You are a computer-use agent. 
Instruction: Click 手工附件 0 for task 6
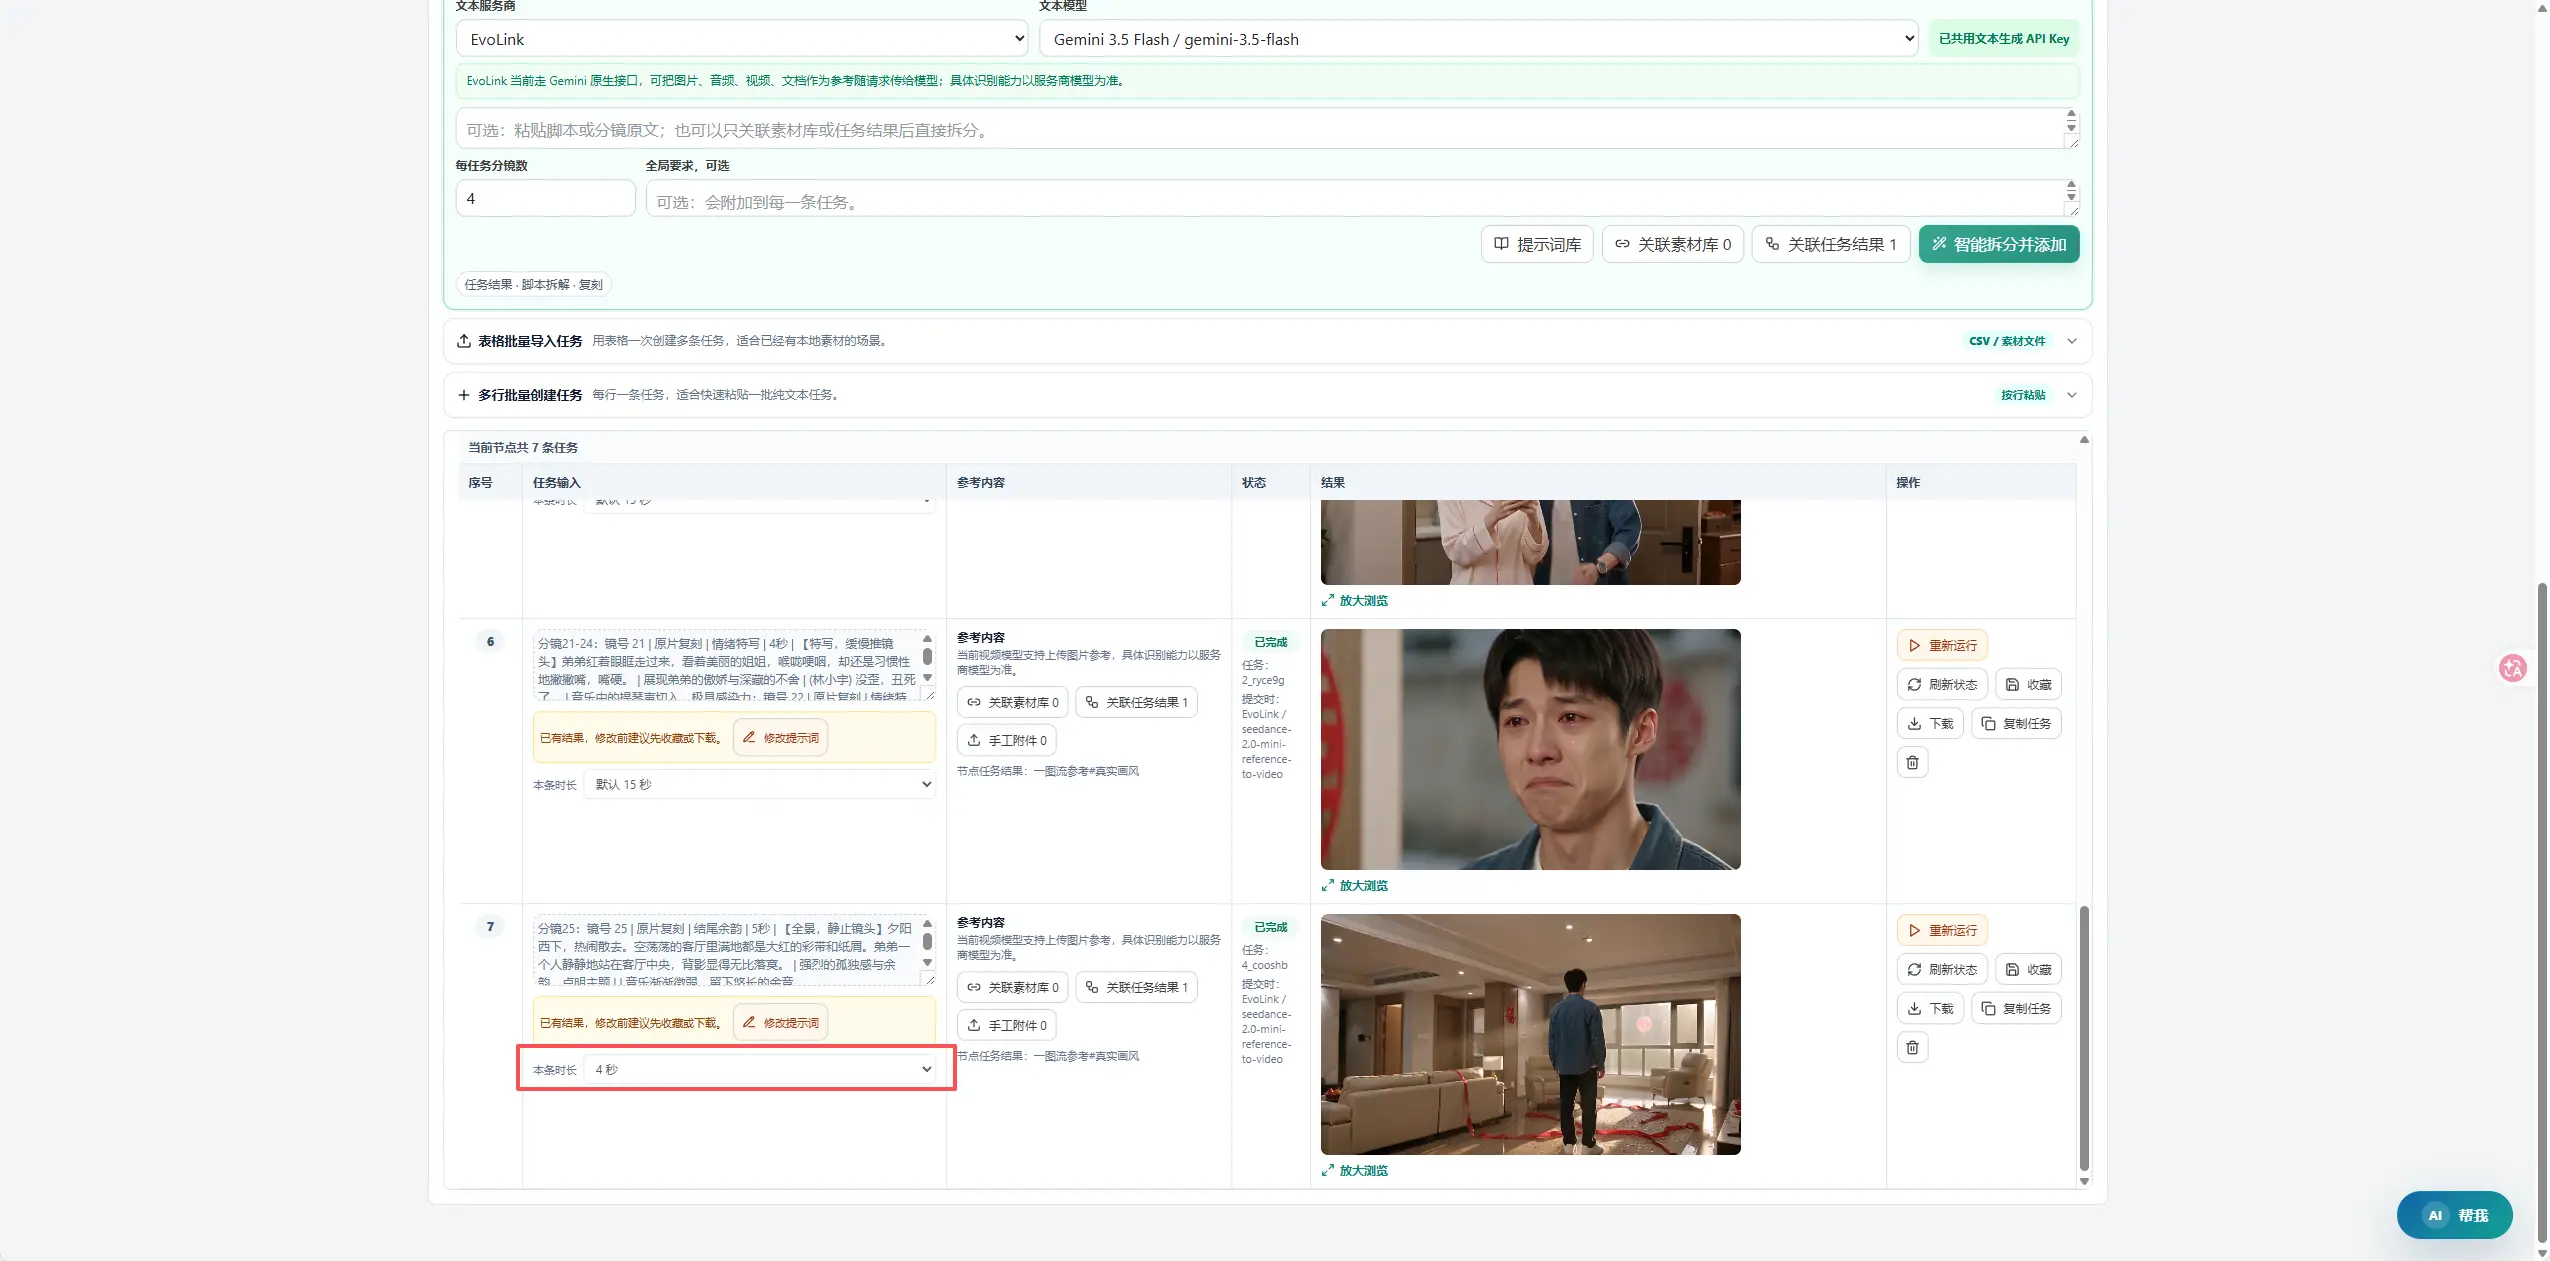1006,740
